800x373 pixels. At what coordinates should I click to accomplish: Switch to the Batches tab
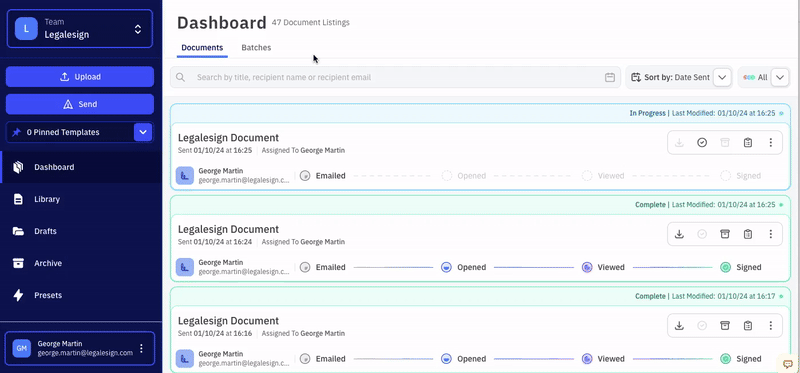(256, 47)
